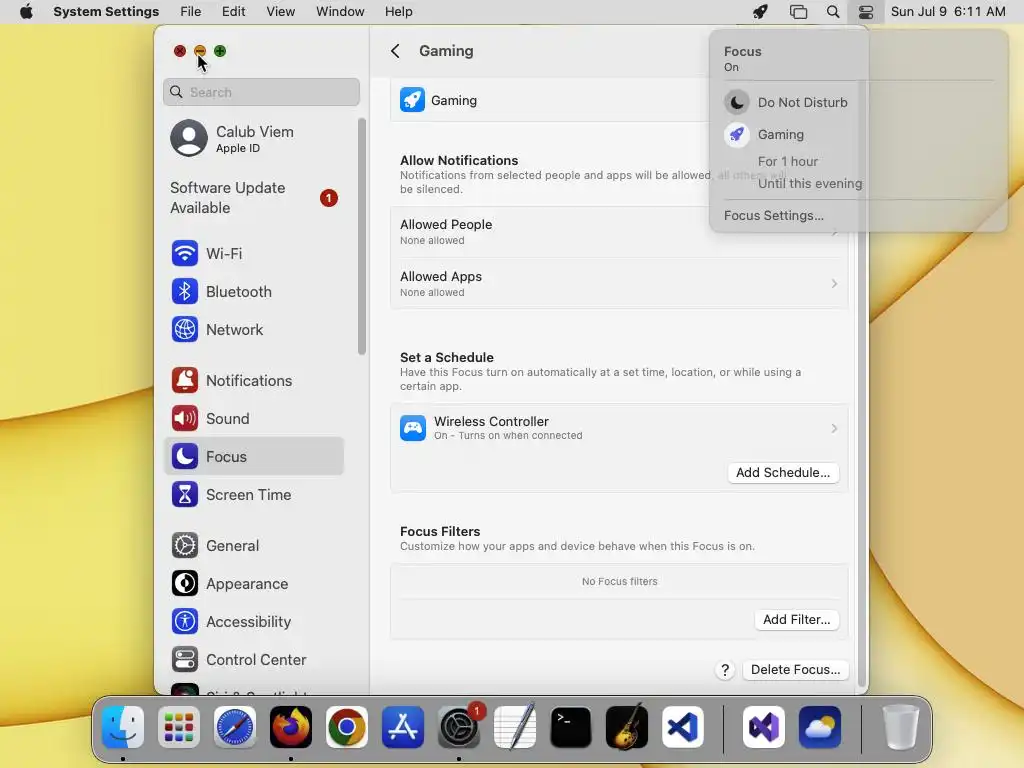Open Focus Settings from the popup
The width and height of the screenshot is (1024, 768).
pos(773,216)
